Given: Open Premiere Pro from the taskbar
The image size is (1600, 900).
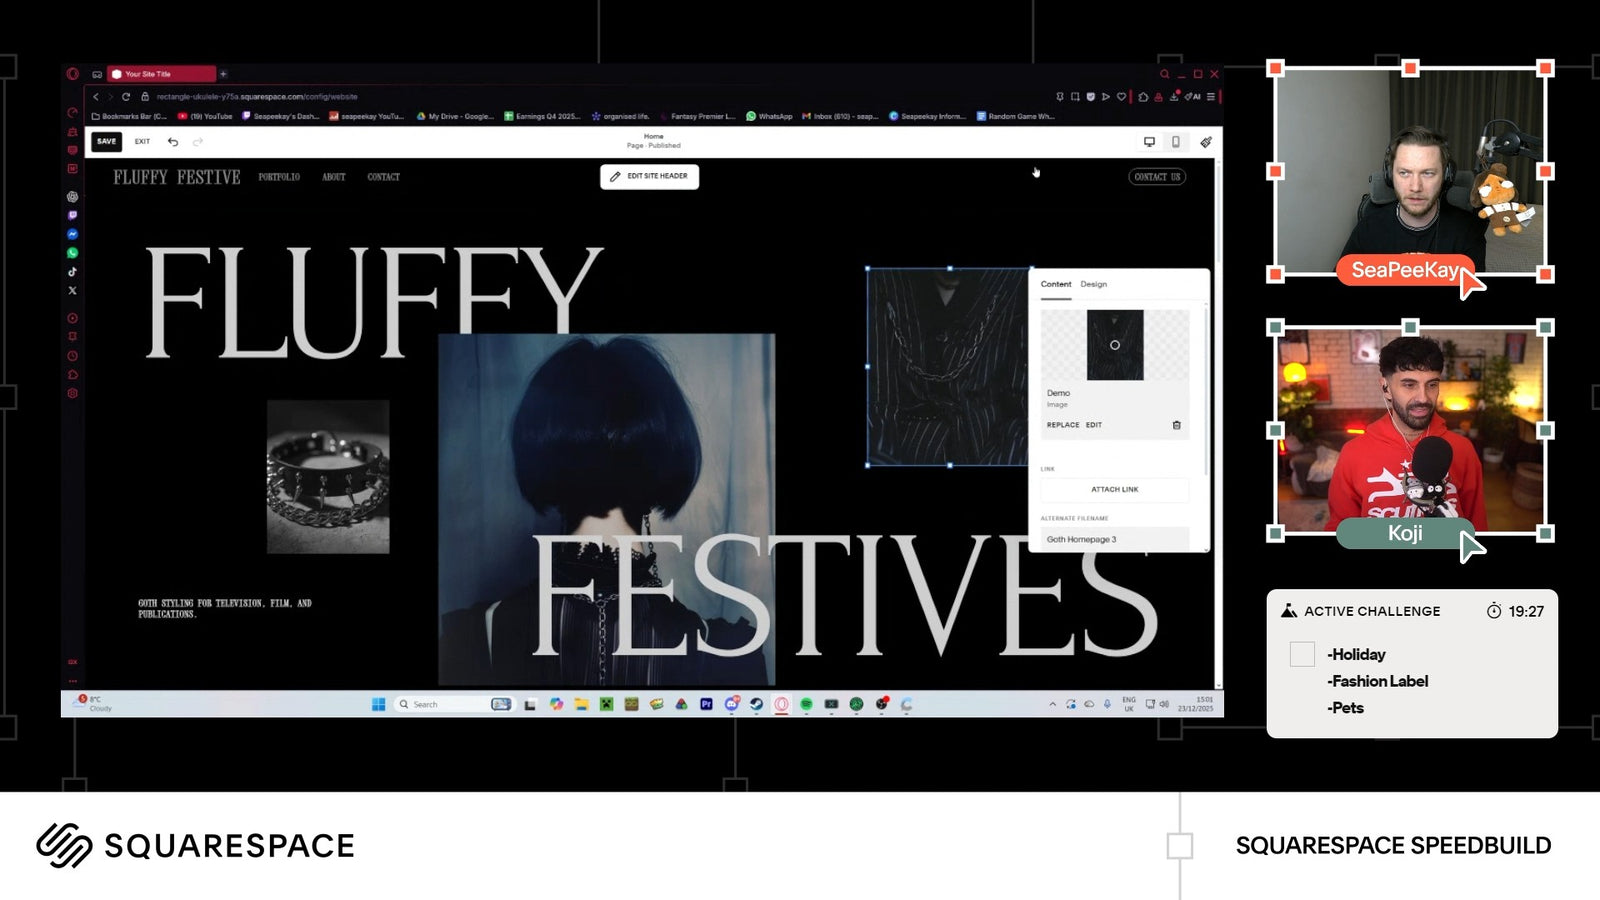Looking at the screenshot, I should [x=706, y=704].
